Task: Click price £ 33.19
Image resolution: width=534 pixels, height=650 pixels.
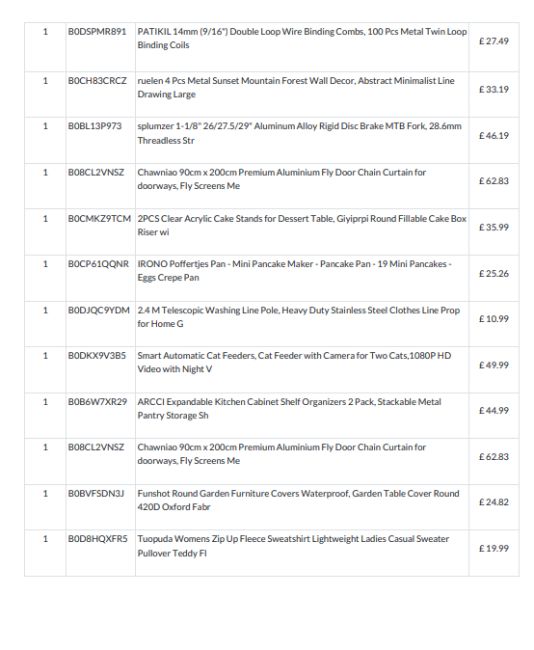Action: pyautogui.click(x=494, y=90)
